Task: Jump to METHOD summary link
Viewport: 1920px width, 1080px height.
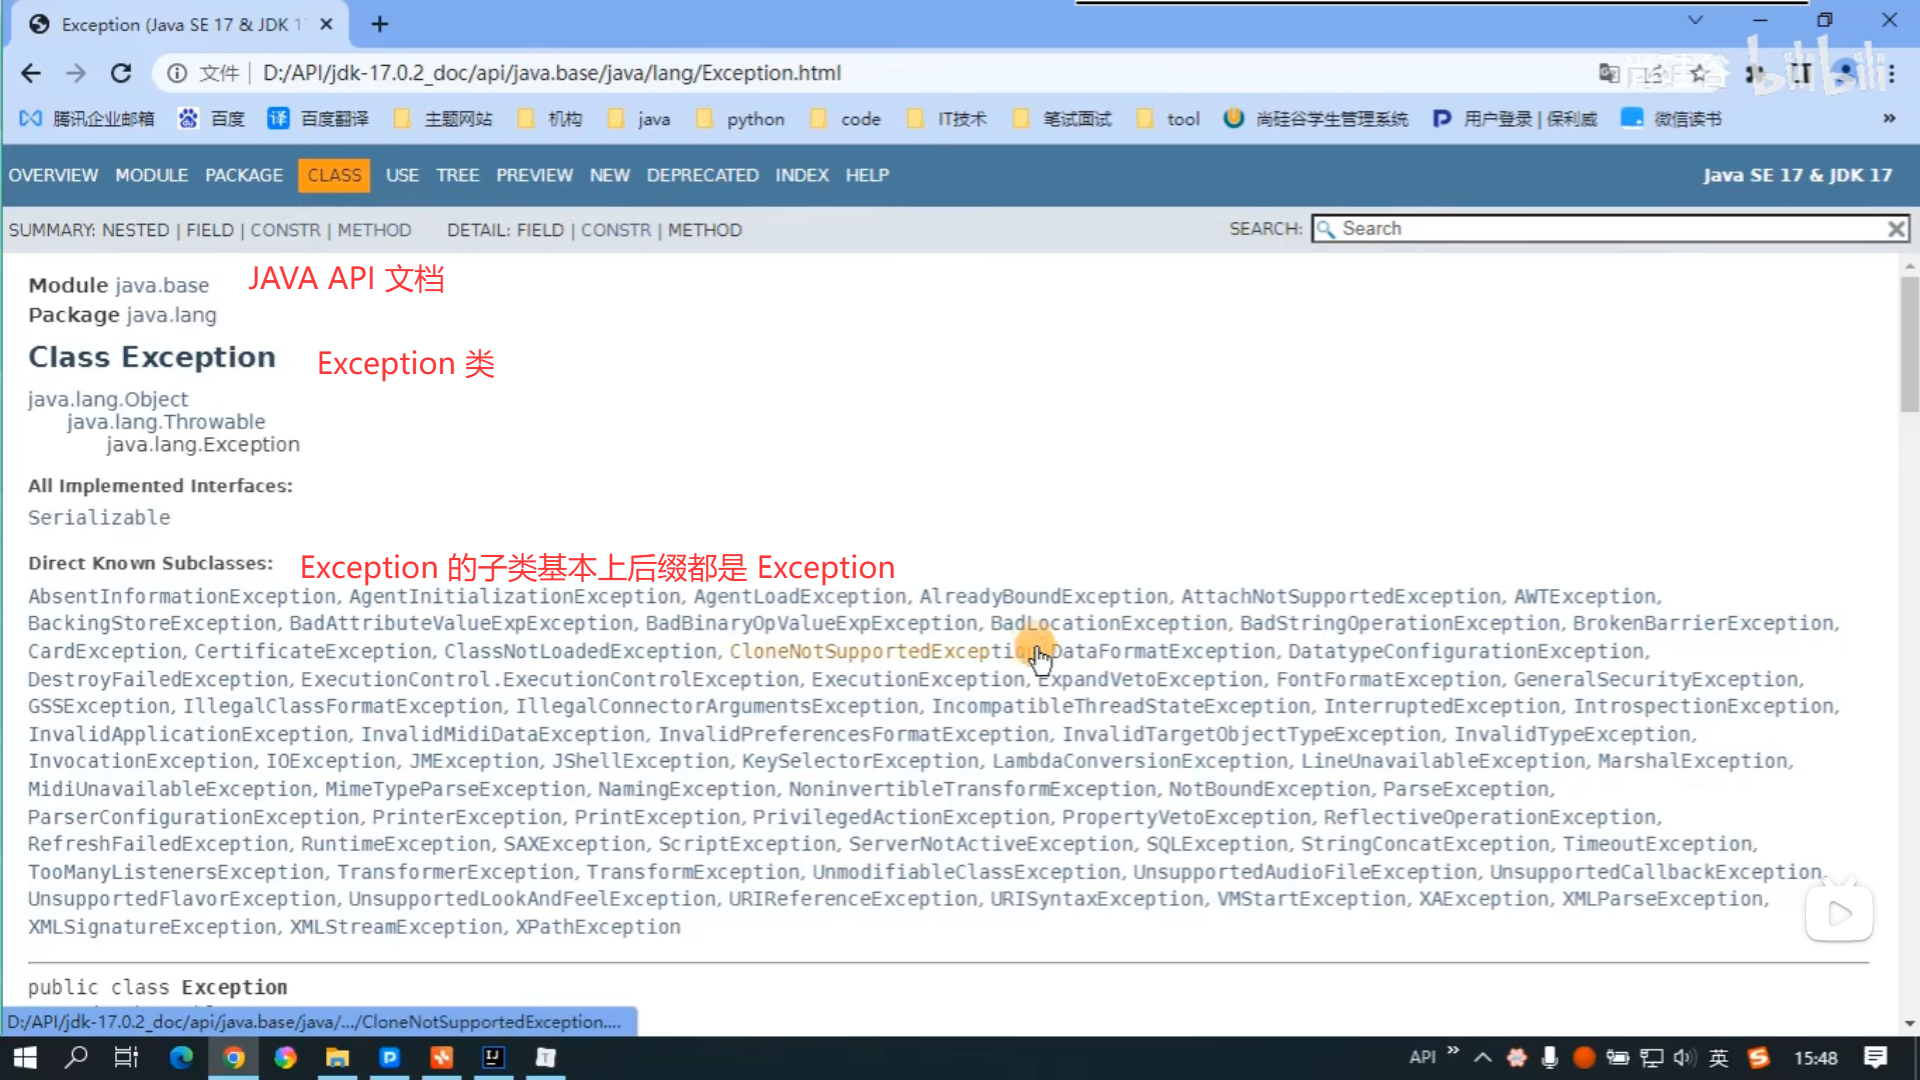Action: (x=374, y=230)
